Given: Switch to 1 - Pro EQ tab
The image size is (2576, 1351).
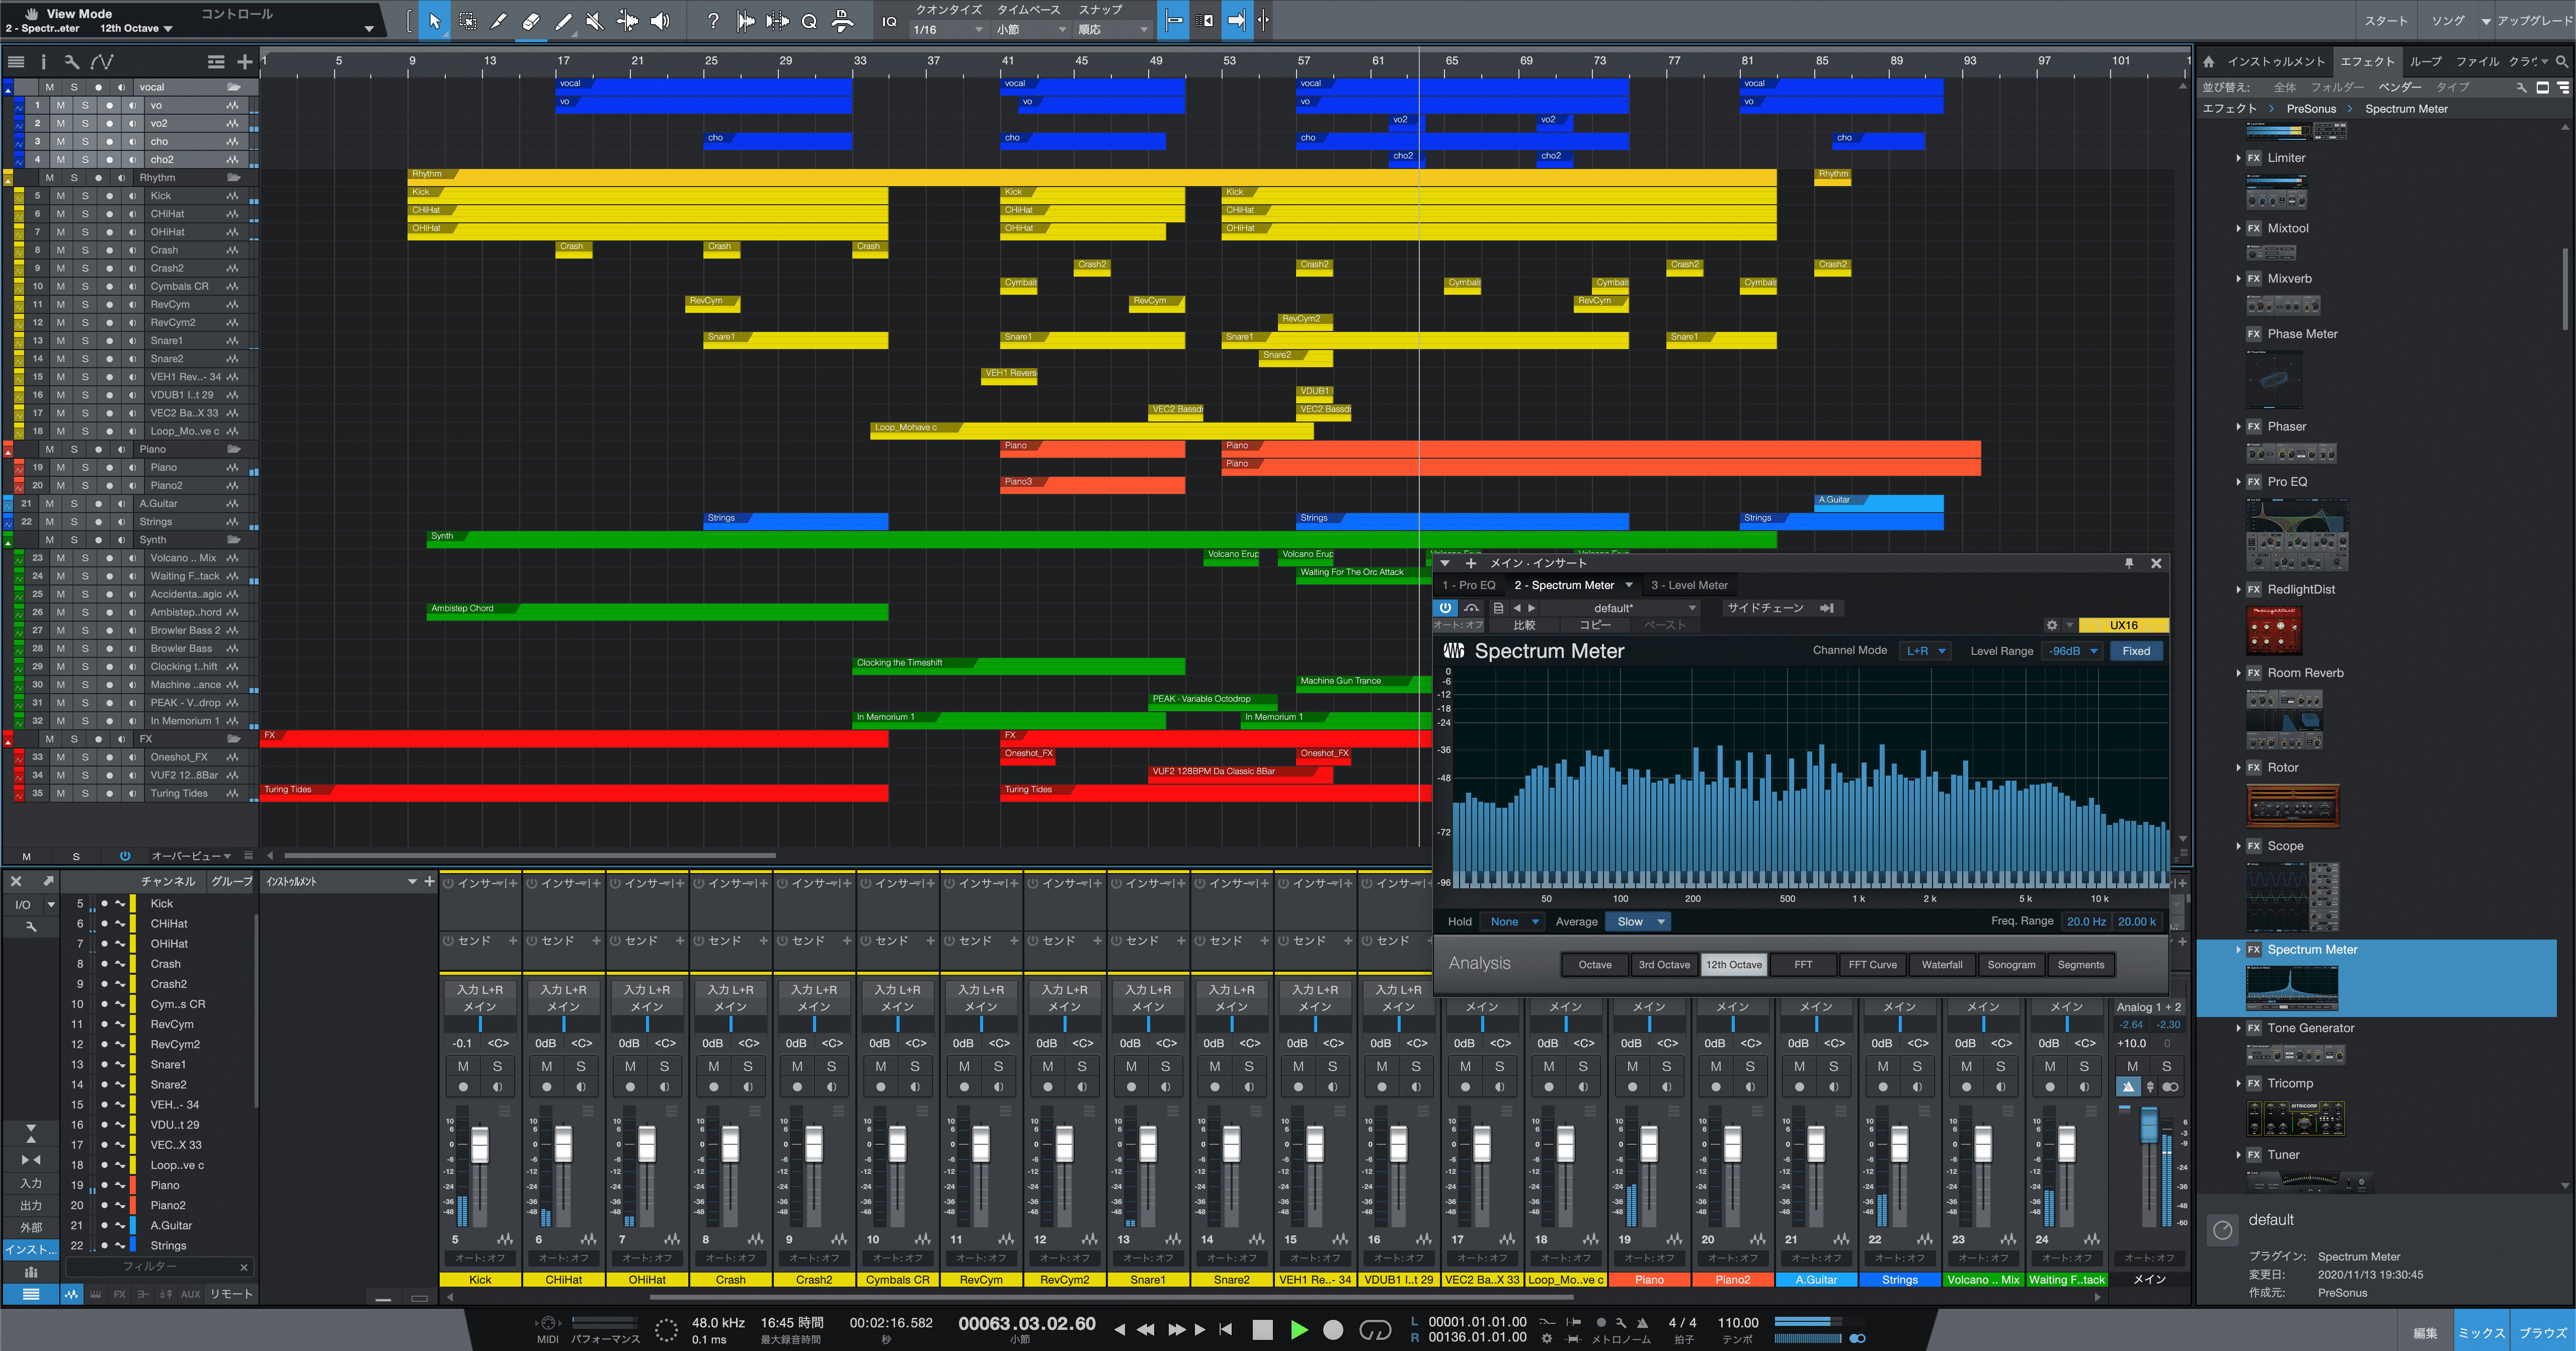Looking at the screenshot, I should click(x=1469, y=585).
